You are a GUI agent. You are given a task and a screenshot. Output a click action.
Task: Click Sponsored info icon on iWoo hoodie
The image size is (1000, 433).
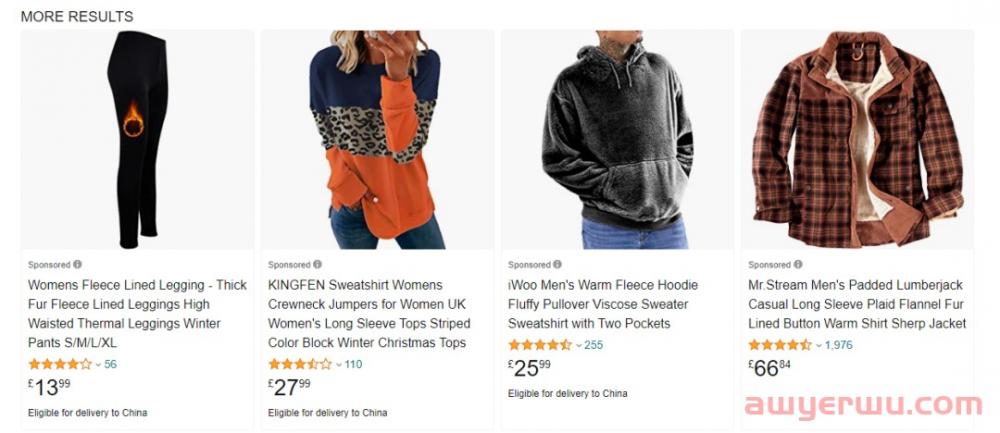click(557, 264)
